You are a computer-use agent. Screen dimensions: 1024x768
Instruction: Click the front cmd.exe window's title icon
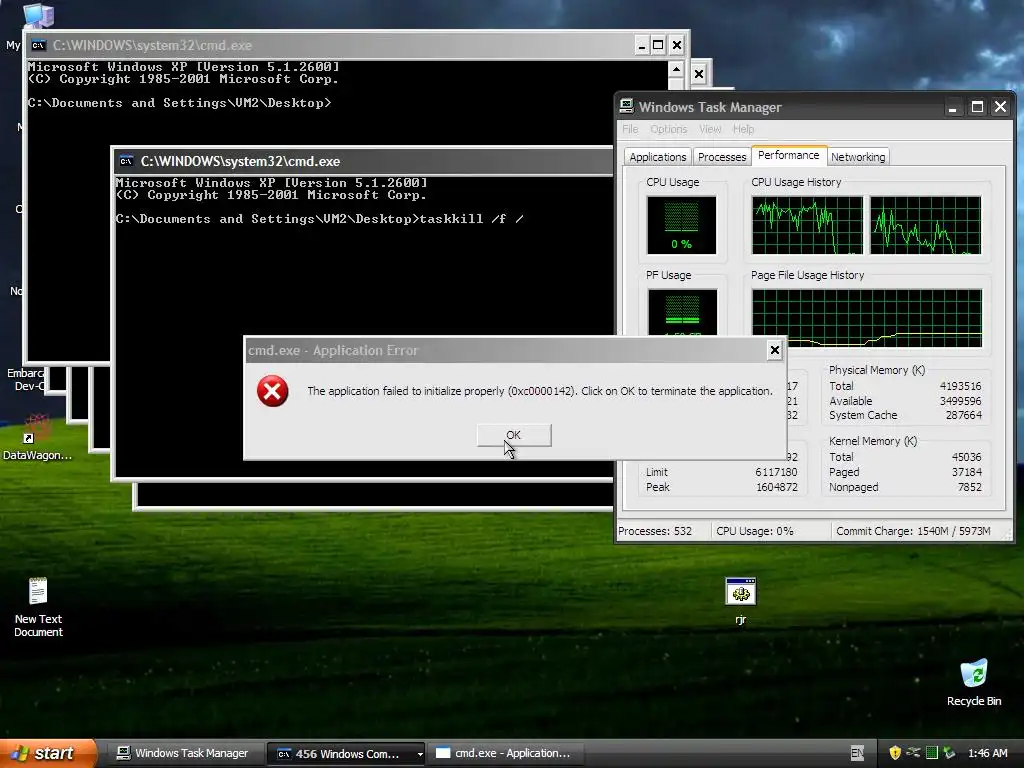click(x=127, y=161)
